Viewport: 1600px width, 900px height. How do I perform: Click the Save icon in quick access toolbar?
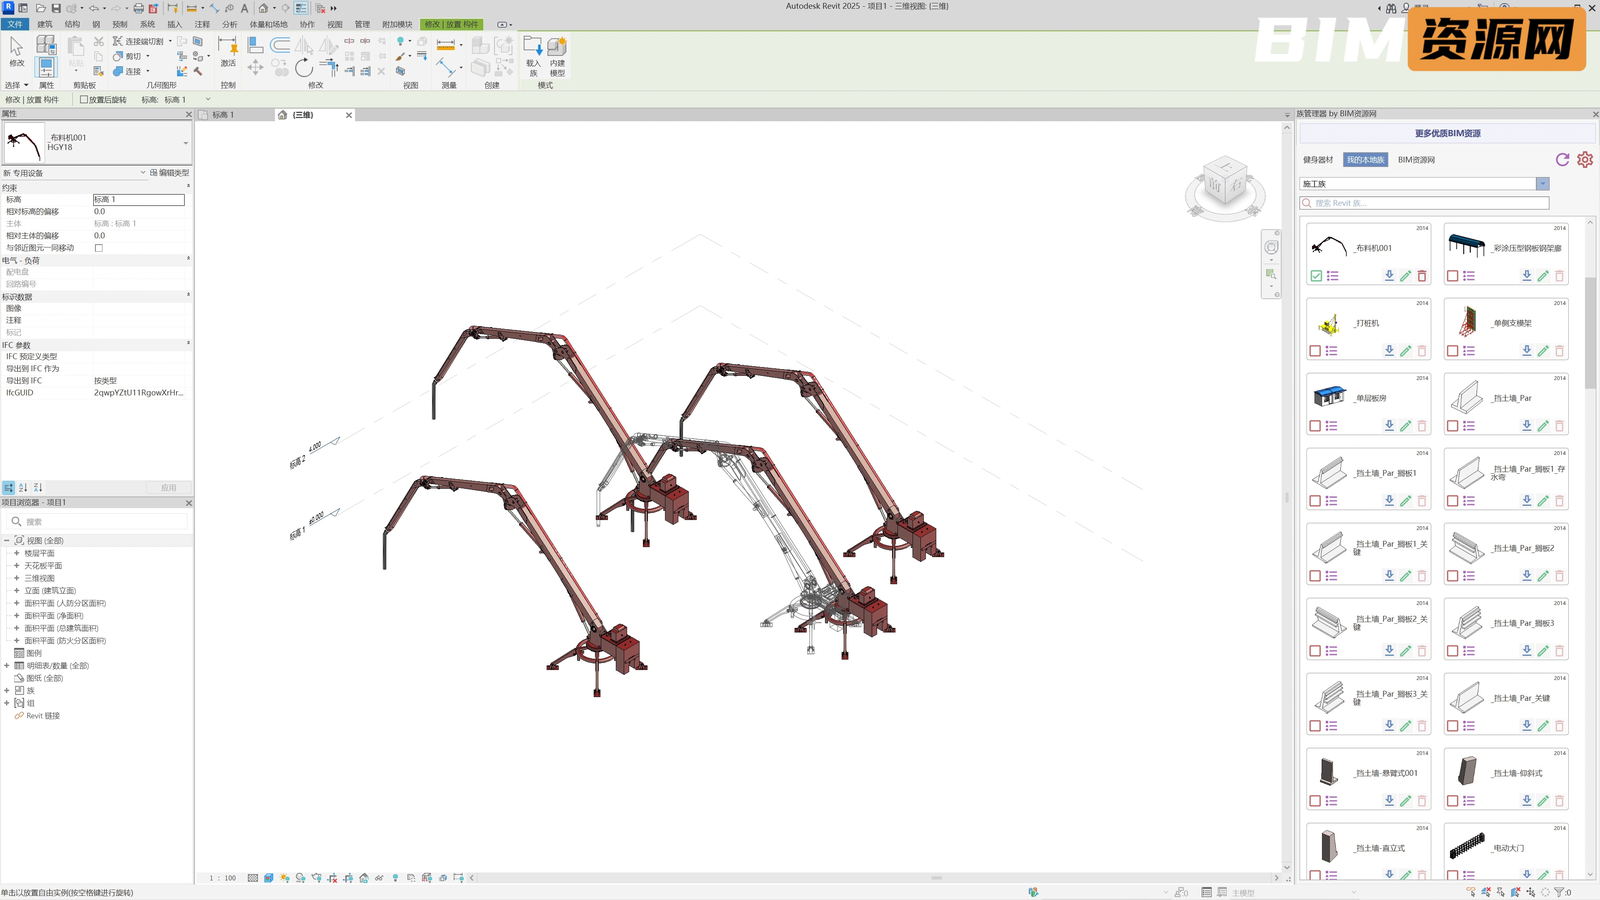[56, 8]
